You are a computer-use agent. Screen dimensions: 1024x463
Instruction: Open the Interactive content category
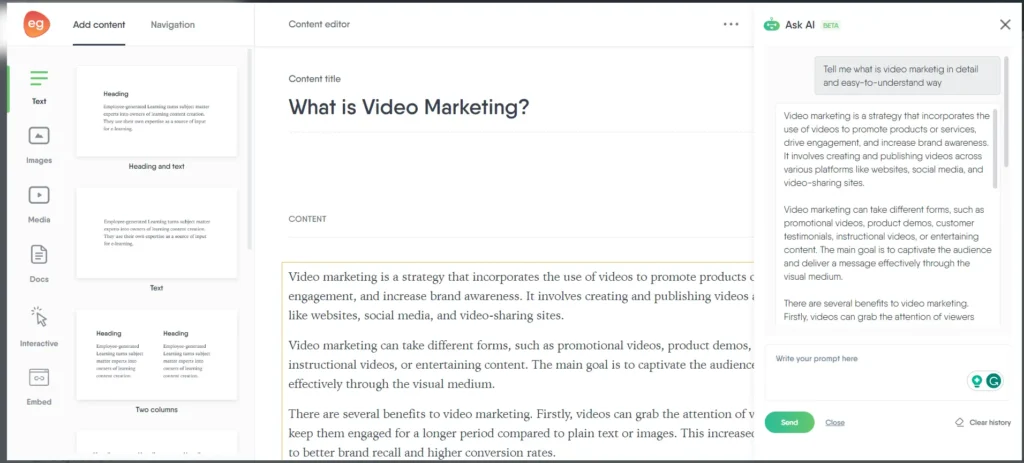point(39,326)
